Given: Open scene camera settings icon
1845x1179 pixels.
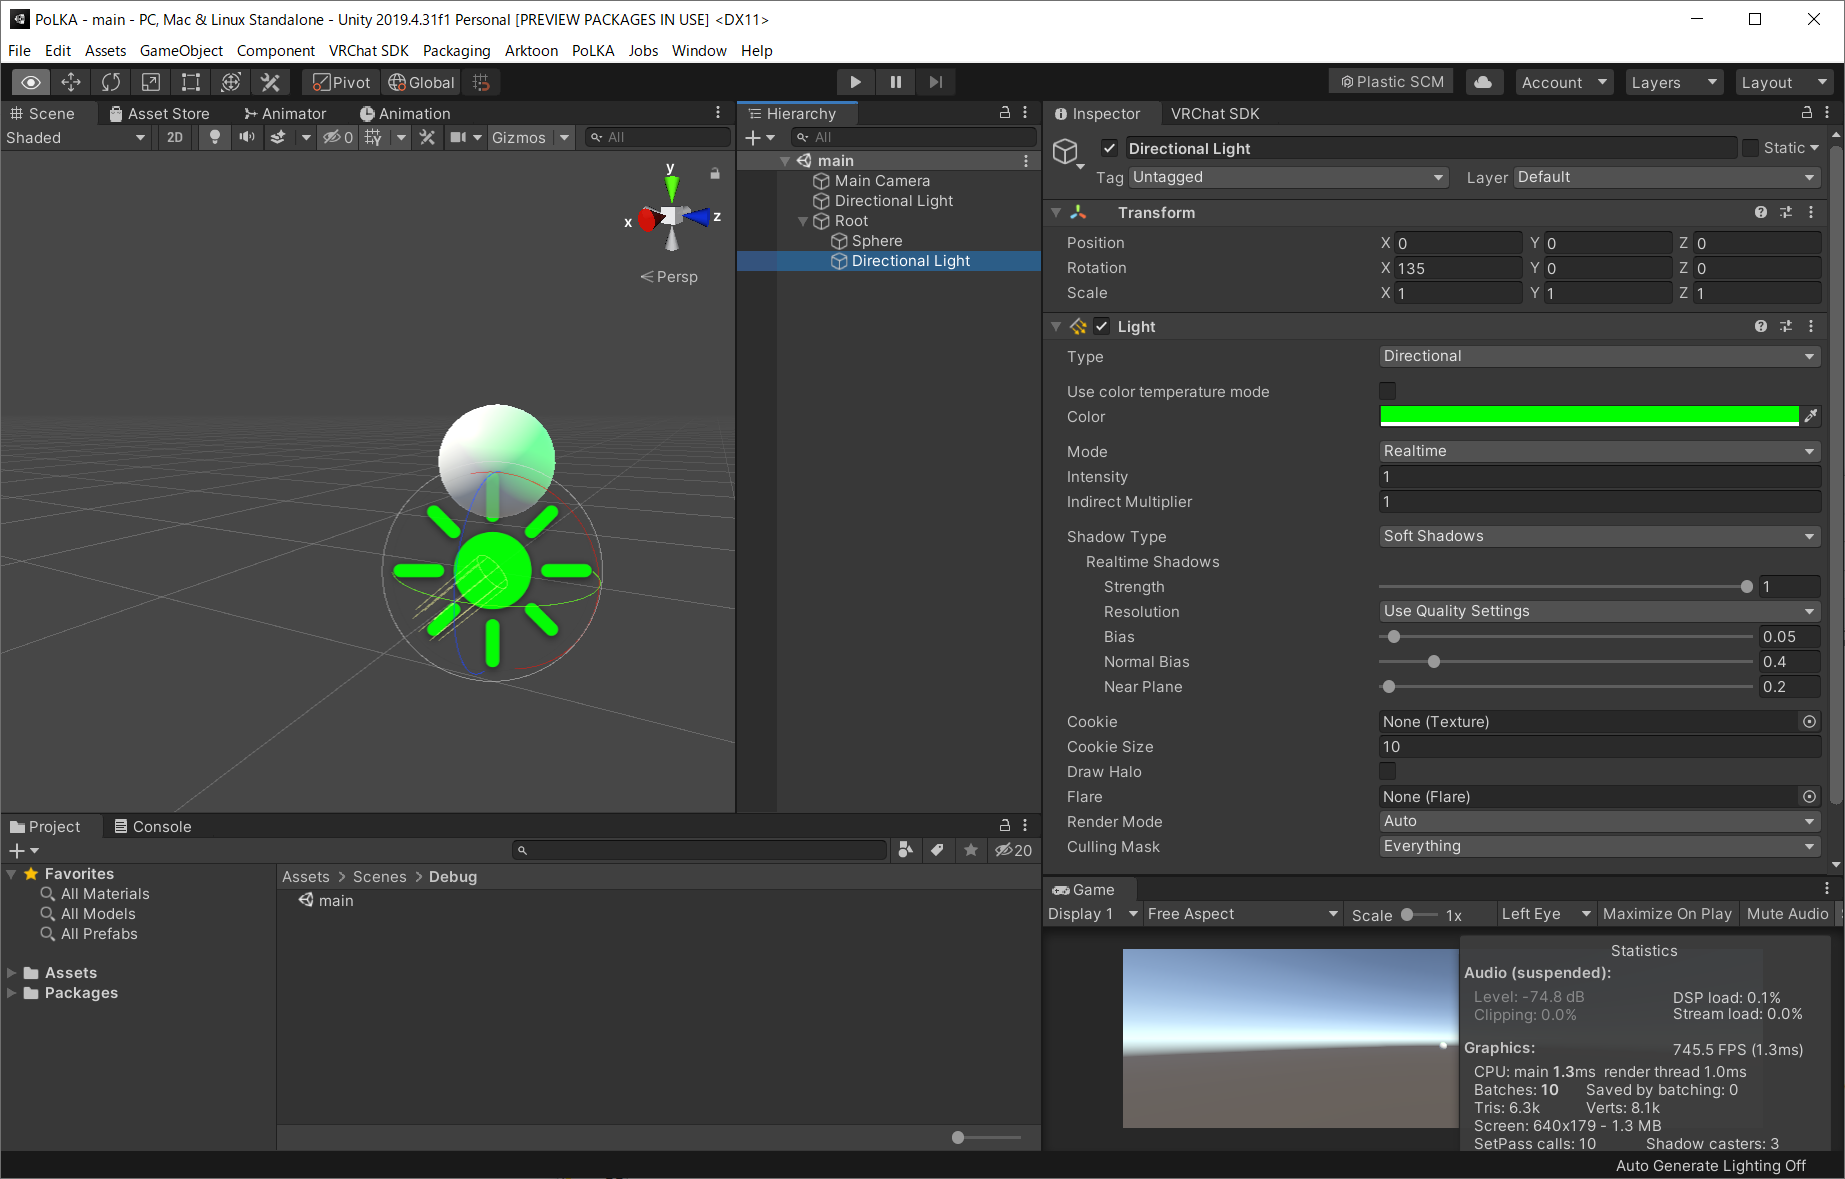Looking at the screenshot, I should [458, 137].
